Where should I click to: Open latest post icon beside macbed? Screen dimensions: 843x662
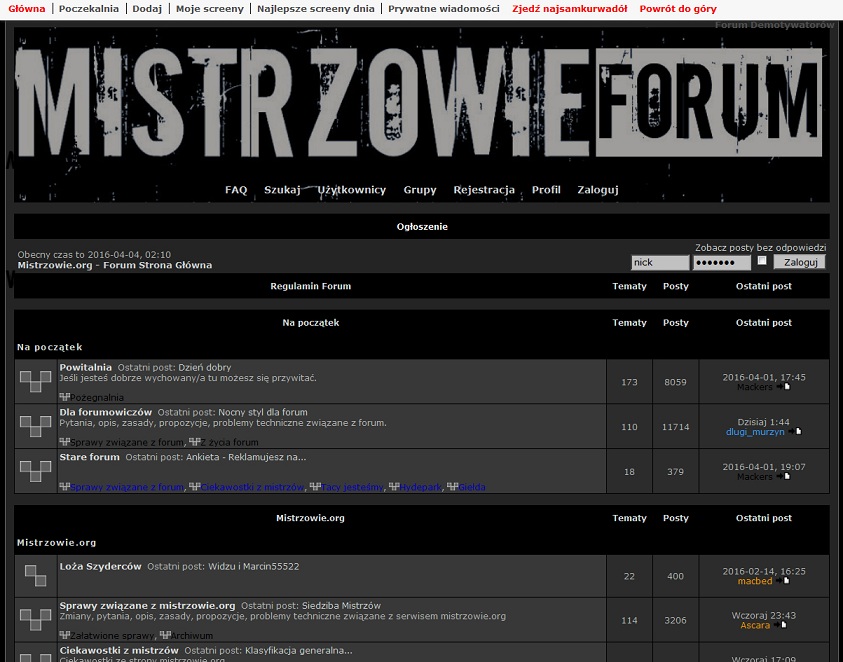click(783, 581)
